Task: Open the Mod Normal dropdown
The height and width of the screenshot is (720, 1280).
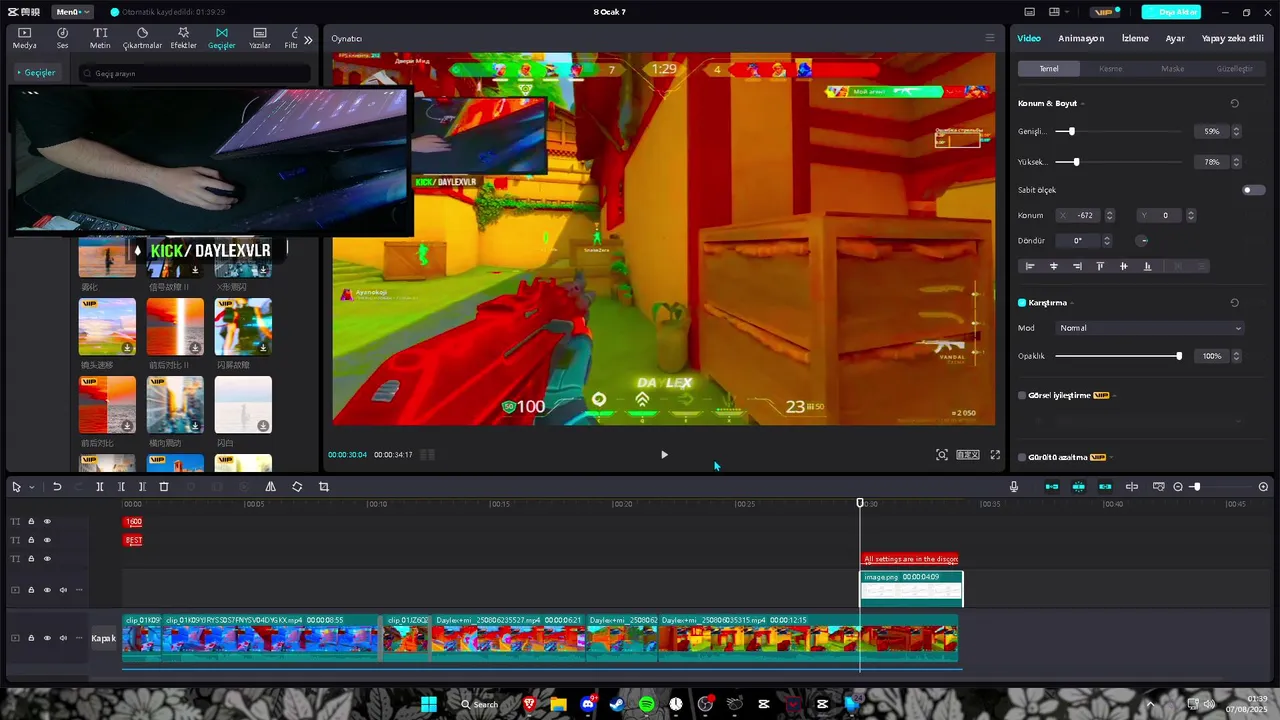Action: pyautogui.click(x=1150, y=328)
